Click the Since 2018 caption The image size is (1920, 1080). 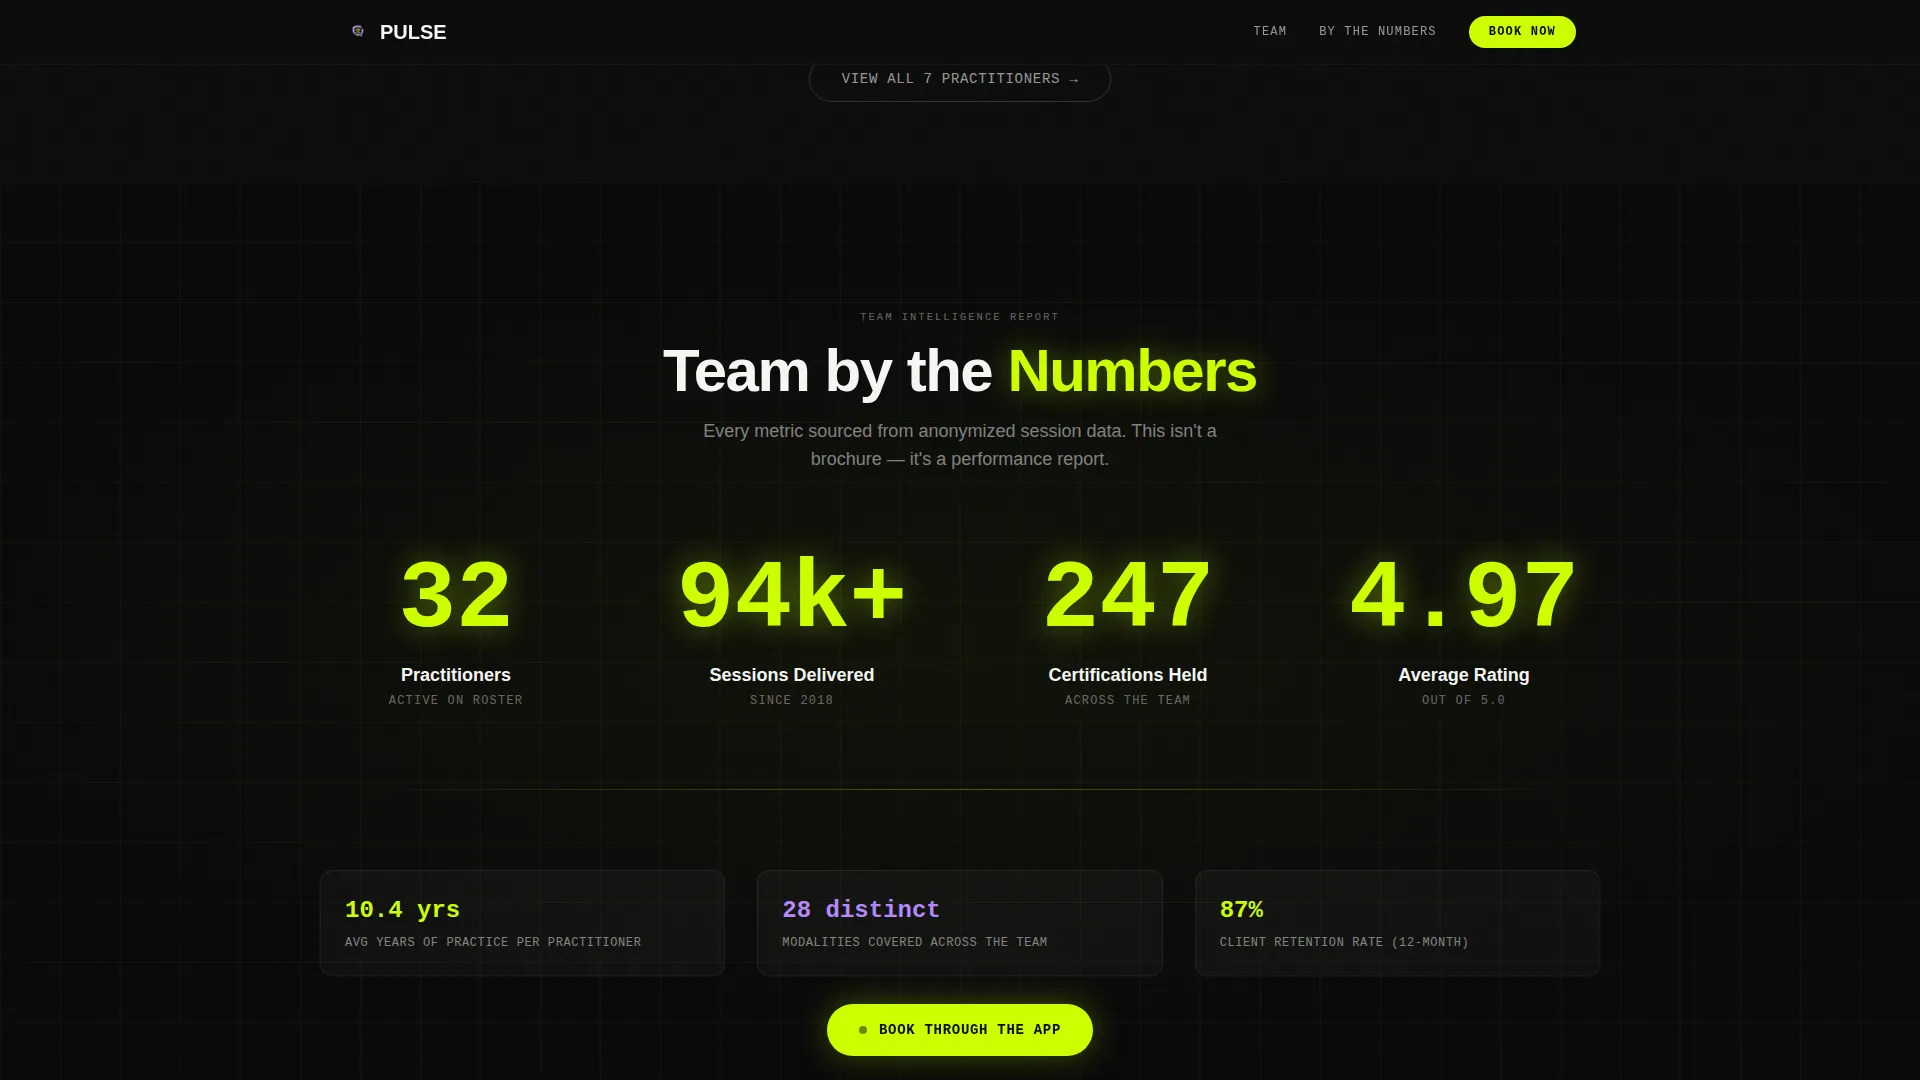click(x=792, y=700)
